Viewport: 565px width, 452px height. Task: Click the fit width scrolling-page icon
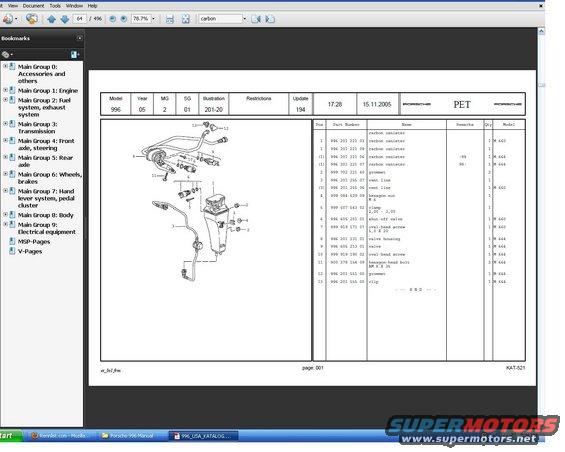pos(170,19)
